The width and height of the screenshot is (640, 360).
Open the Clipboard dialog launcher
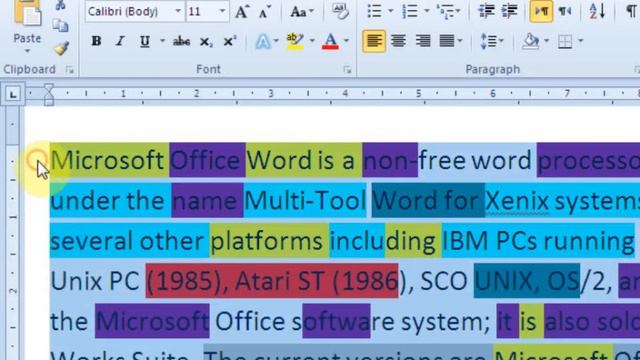(70, 70)
